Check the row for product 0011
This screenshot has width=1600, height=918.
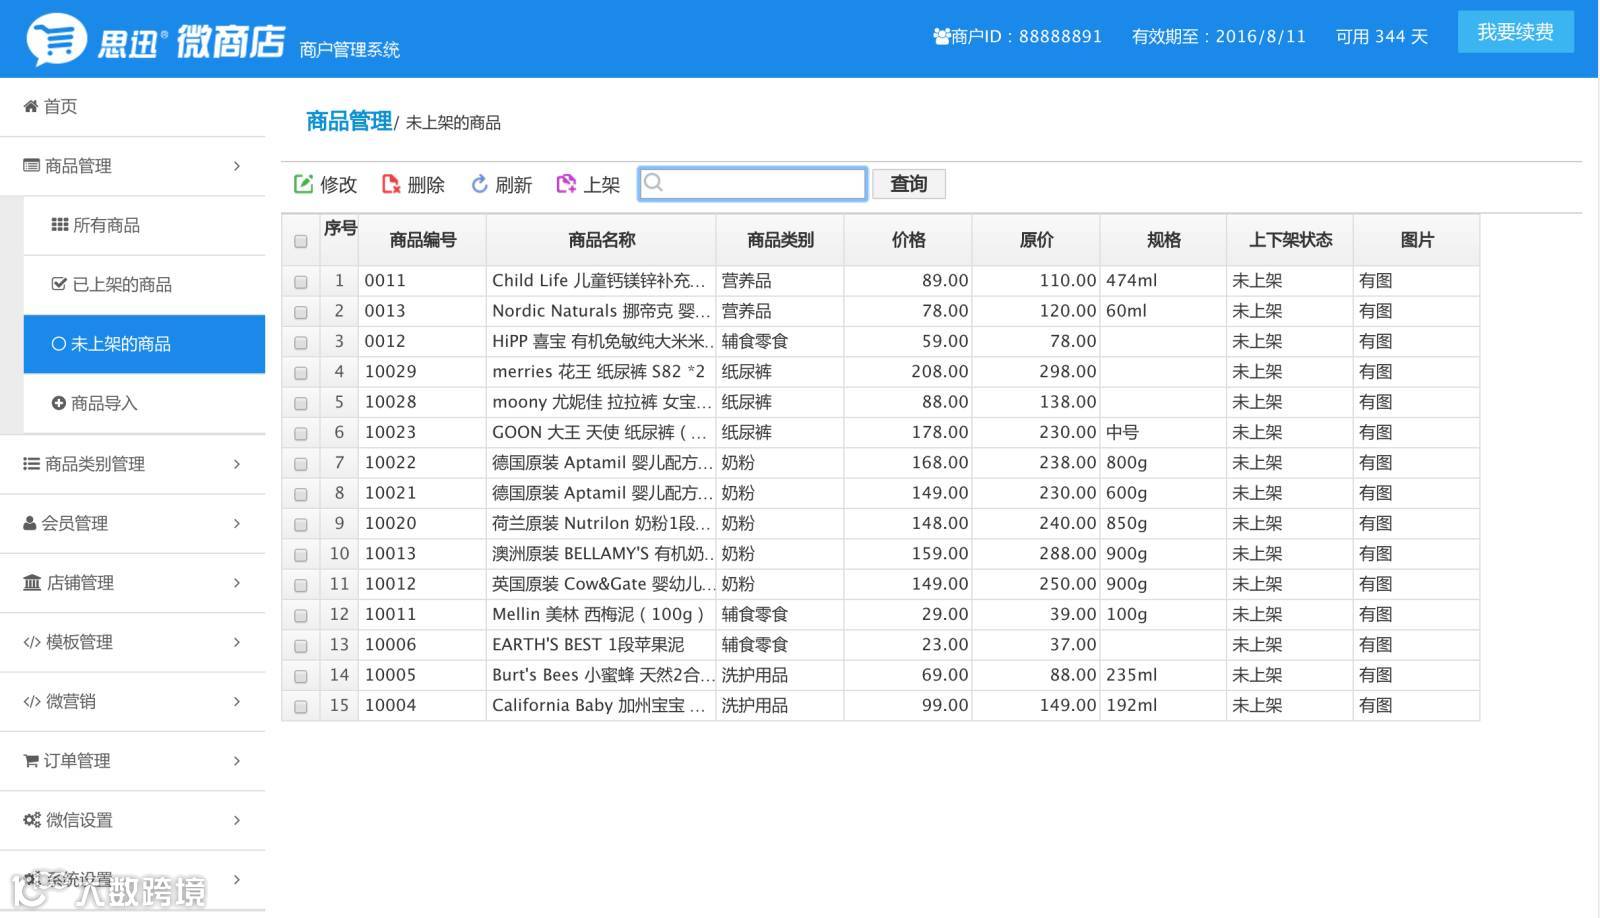(x=301, y=282)
